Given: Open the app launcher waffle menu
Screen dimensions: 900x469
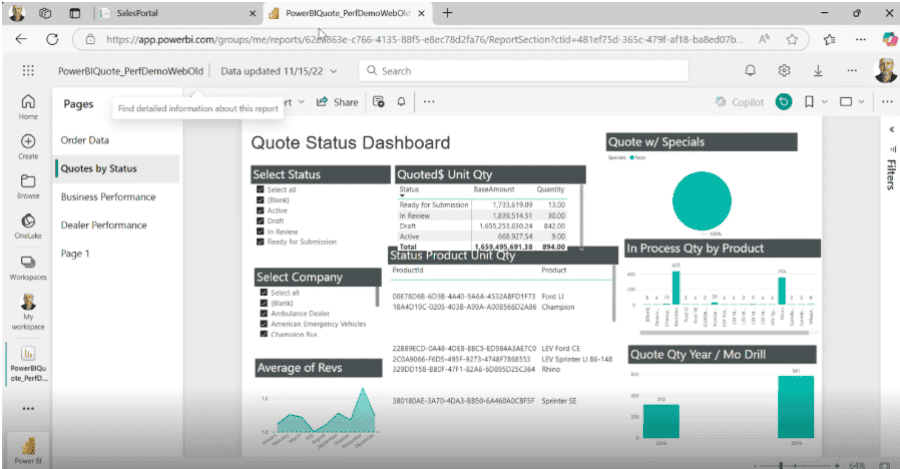Looking at the screenshot, I should [28, 71].
